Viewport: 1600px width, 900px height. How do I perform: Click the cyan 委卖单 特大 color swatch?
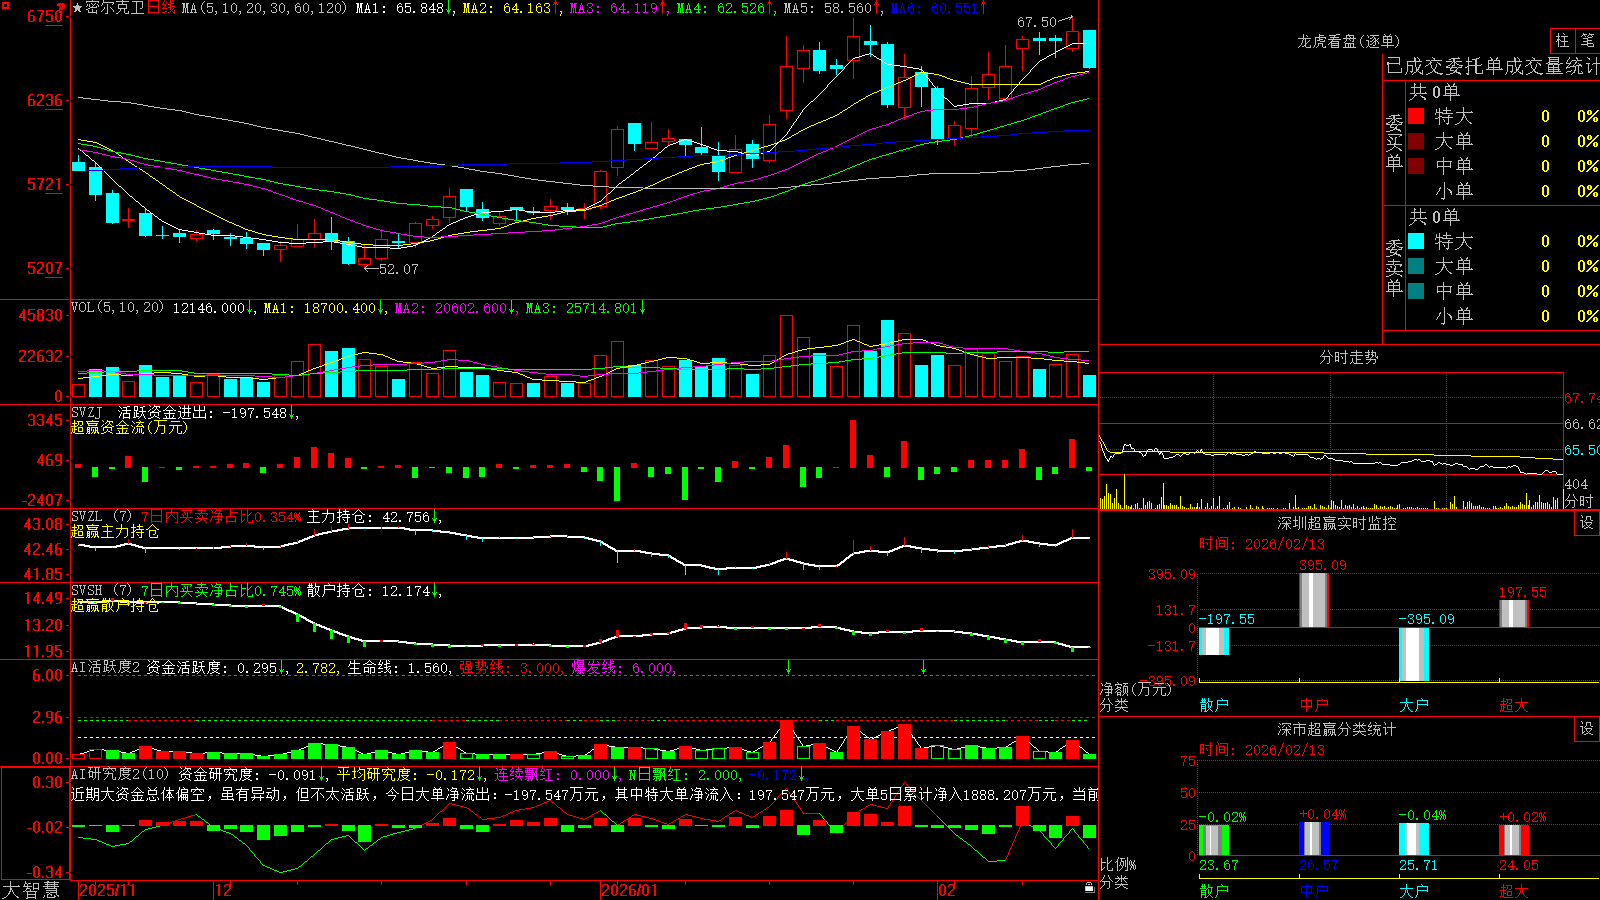(x=1416, y=241)
